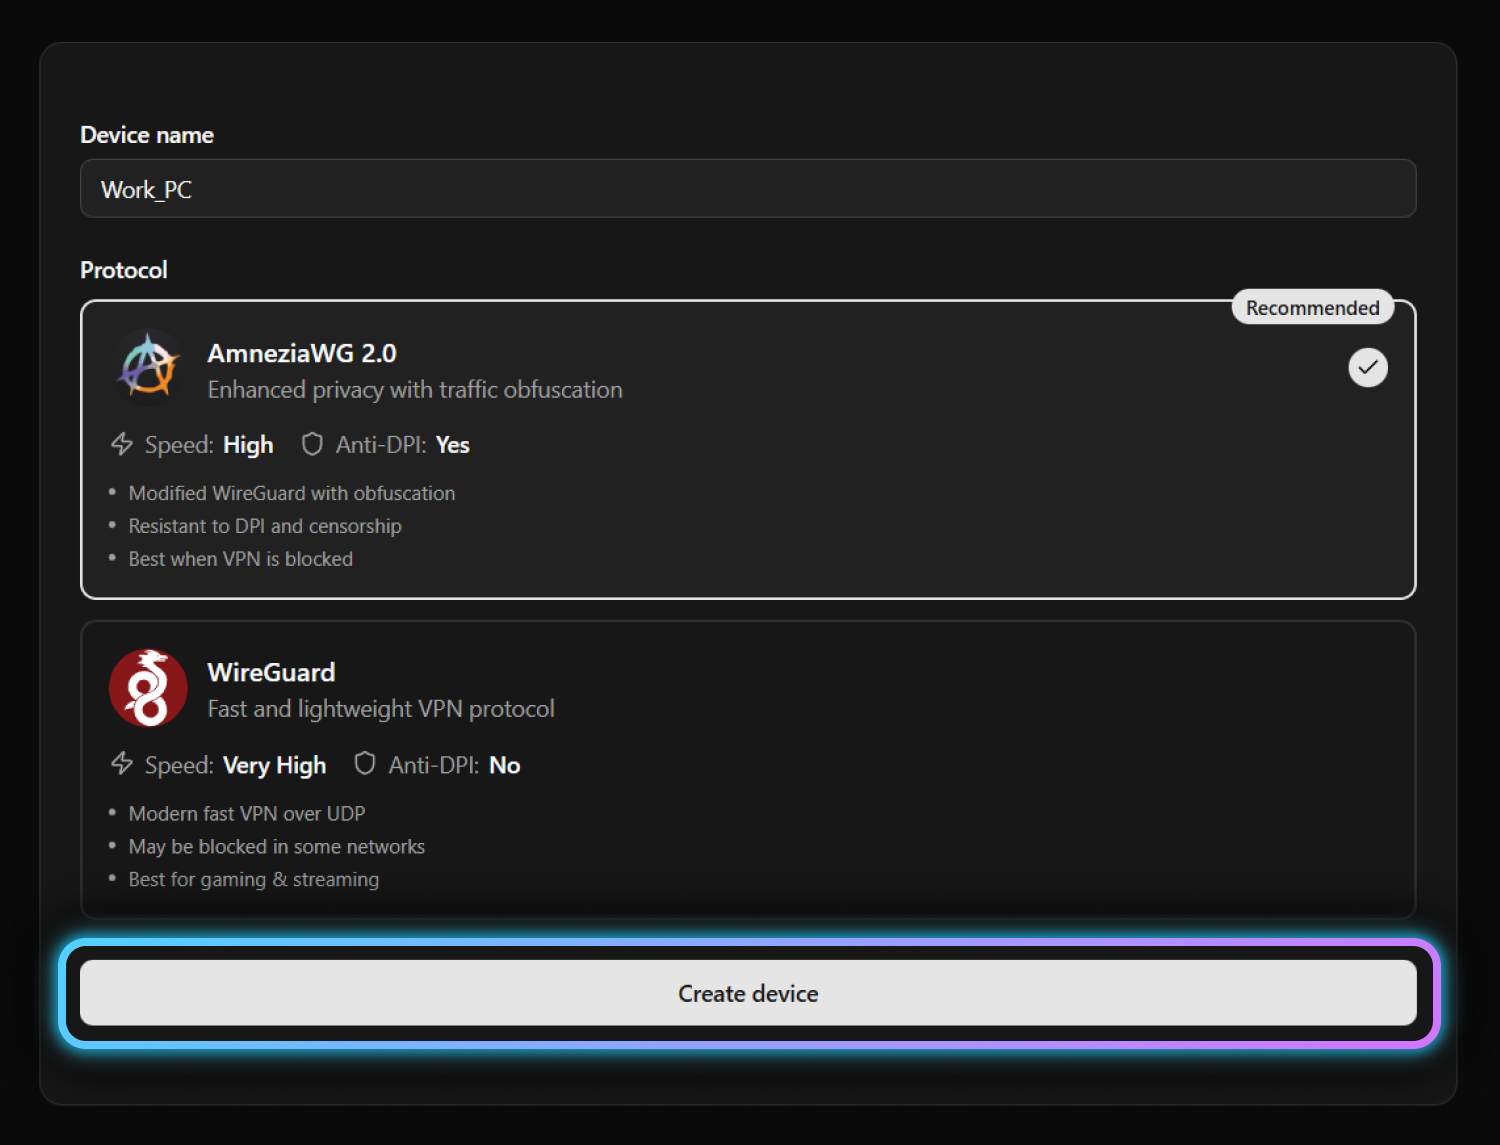Click the WireGuard dragon logo
The height and width of the screenshot is (1145, 1500).
coord(148,688)
